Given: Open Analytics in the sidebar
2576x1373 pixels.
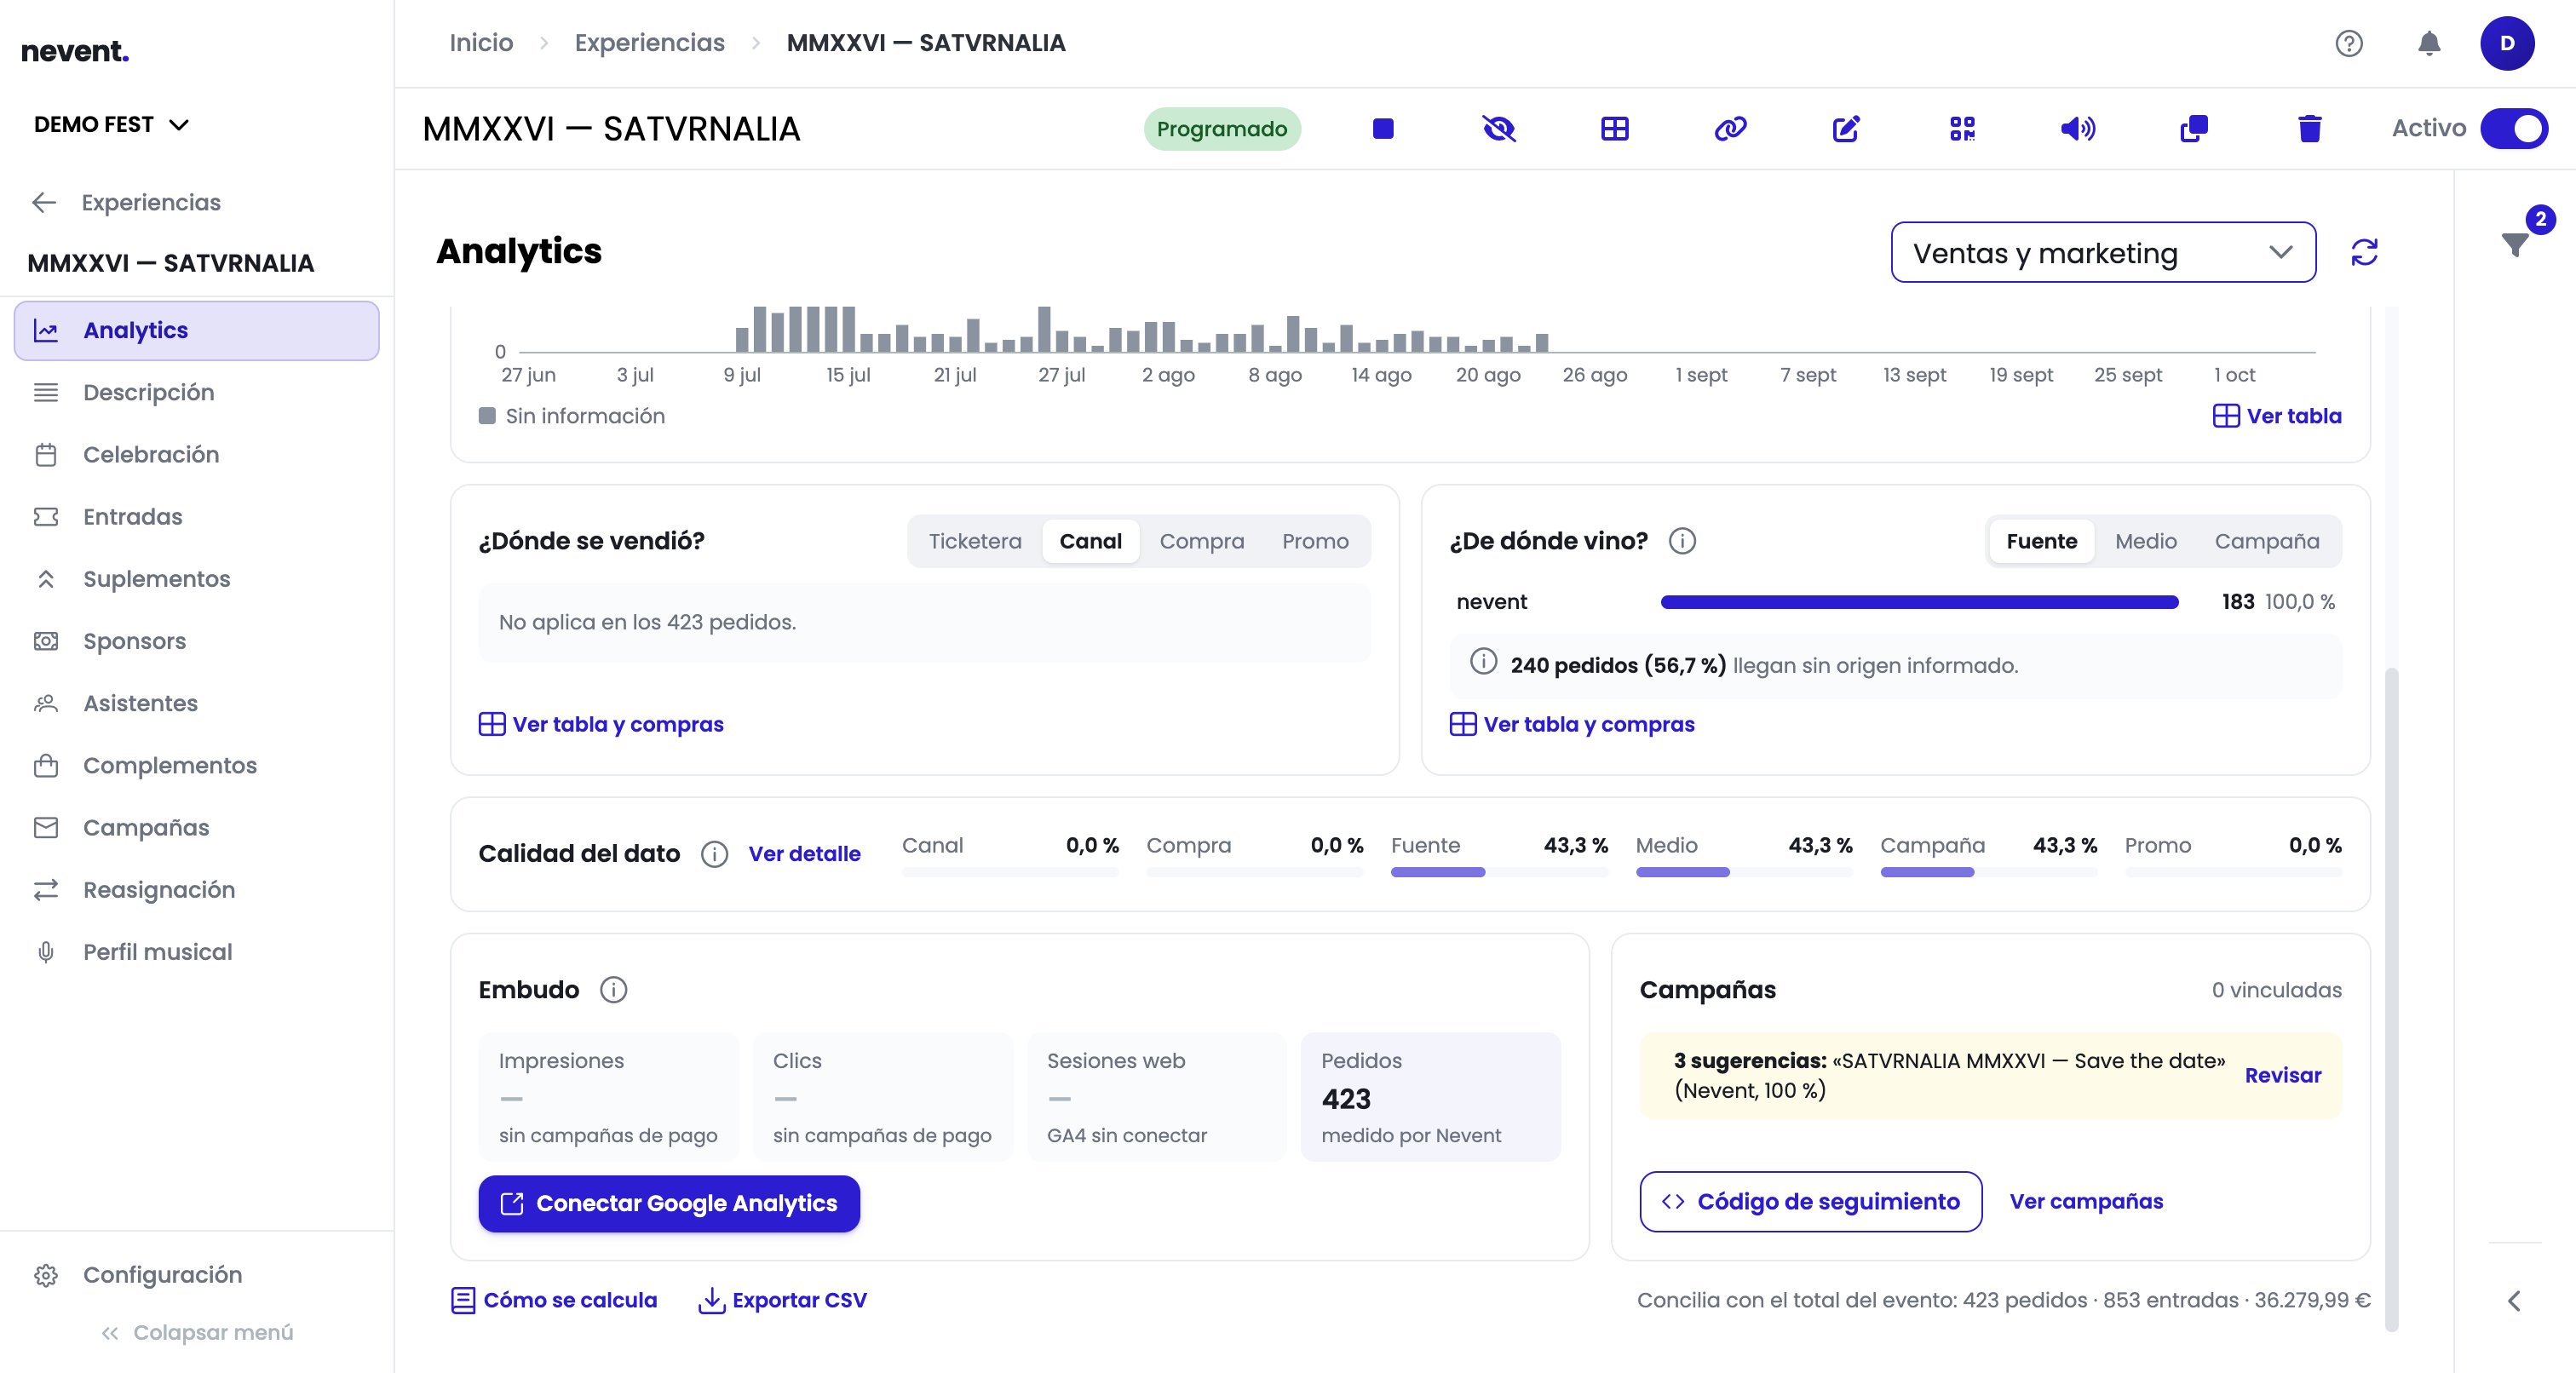Looking at the screenshot, I should point(196,330).
